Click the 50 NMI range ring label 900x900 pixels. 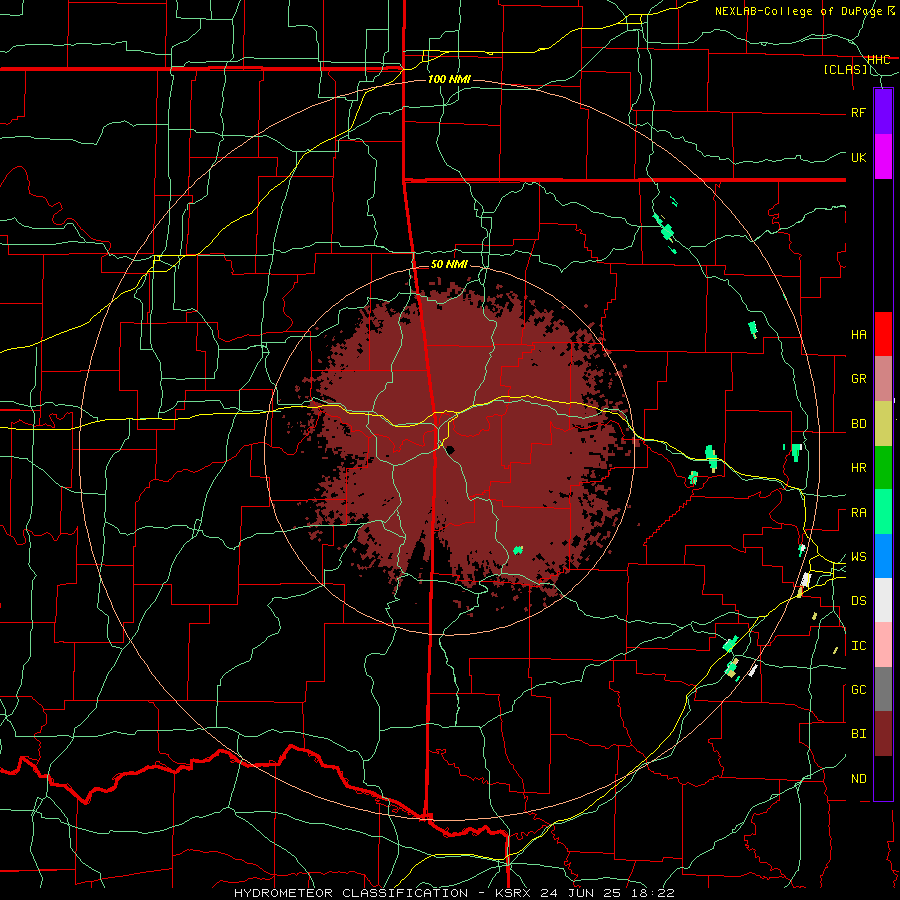449,264
